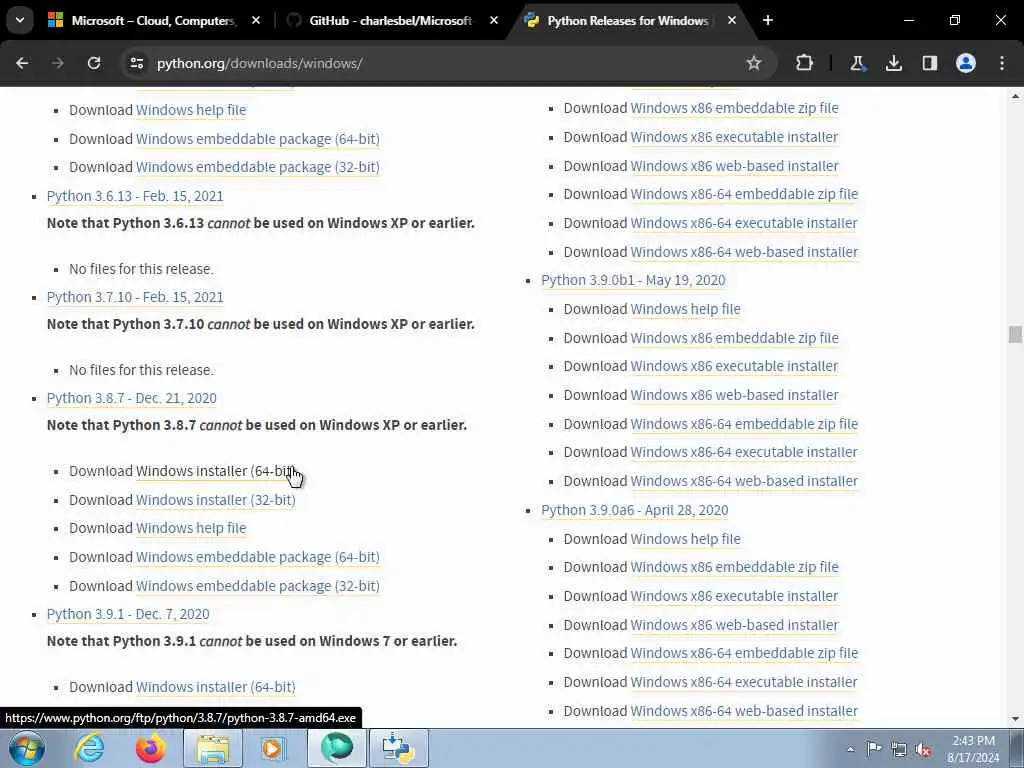Download Python 3.9.0a6 x86-64 web-based installer
Viewport: 1024px width, 768px height.
(x=744, y=711)
